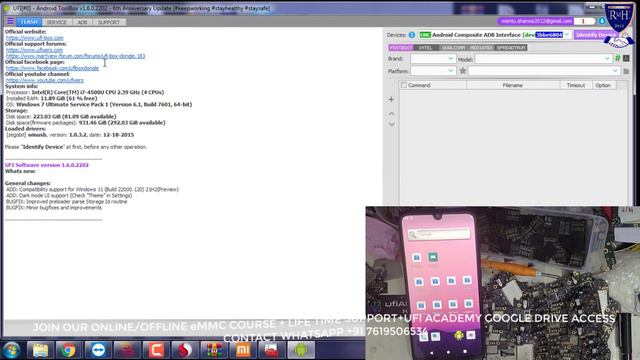
Task: Select the MEDIATEK protocol tab
Action: [481, 48]
